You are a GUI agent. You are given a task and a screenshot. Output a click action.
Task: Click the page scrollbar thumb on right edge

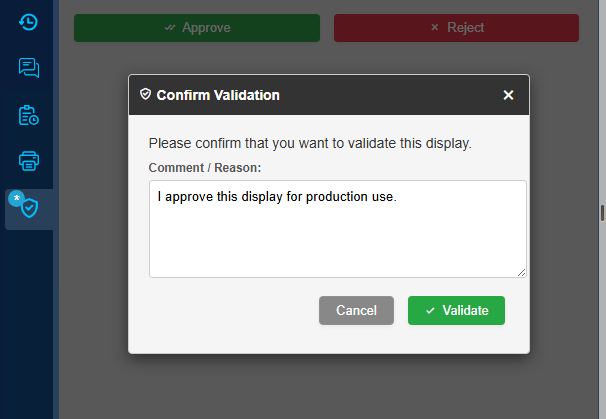coord(602,213)
